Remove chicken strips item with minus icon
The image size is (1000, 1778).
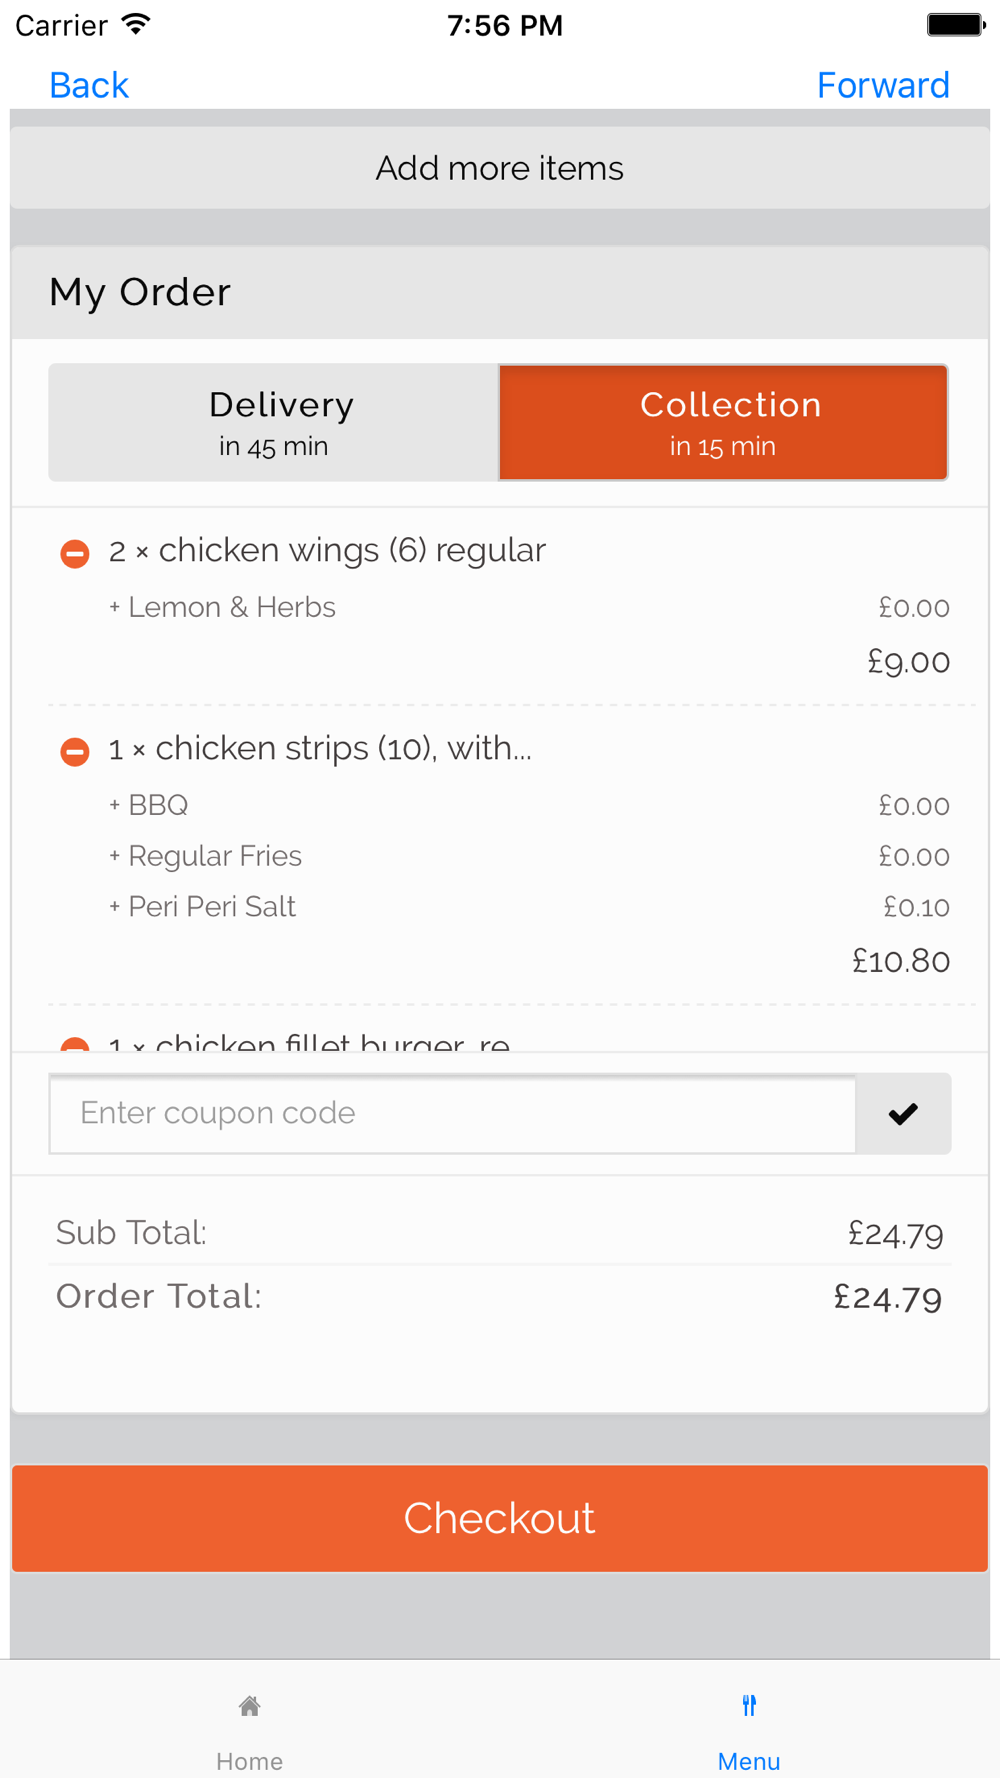pyautogui.click(x=75, y=751)
